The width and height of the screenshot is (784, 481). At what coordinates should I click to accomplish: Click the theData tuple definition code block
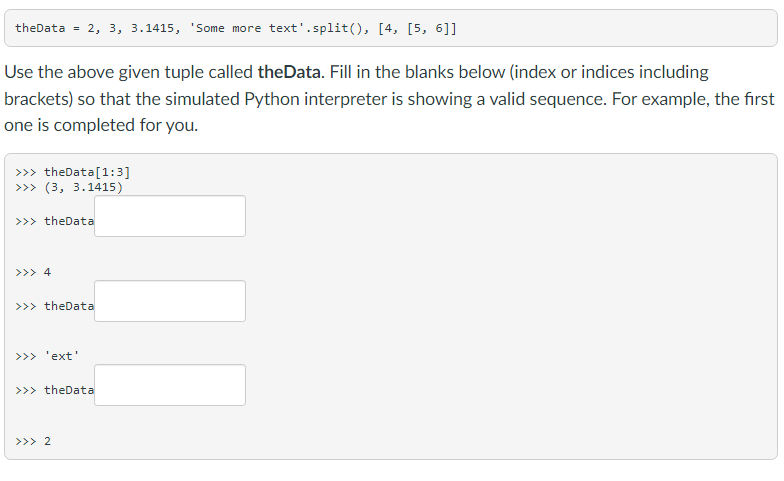click(390, 28)
